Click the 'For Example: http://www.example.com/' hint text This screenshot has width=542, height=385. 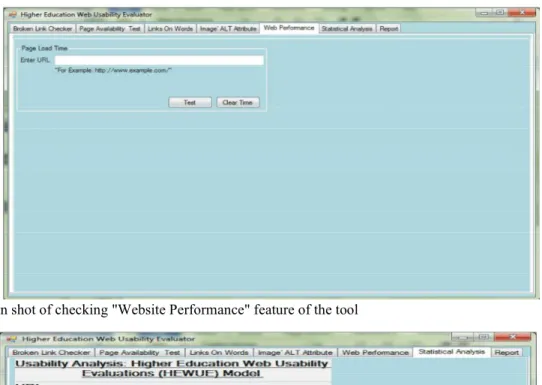[113, 71]
